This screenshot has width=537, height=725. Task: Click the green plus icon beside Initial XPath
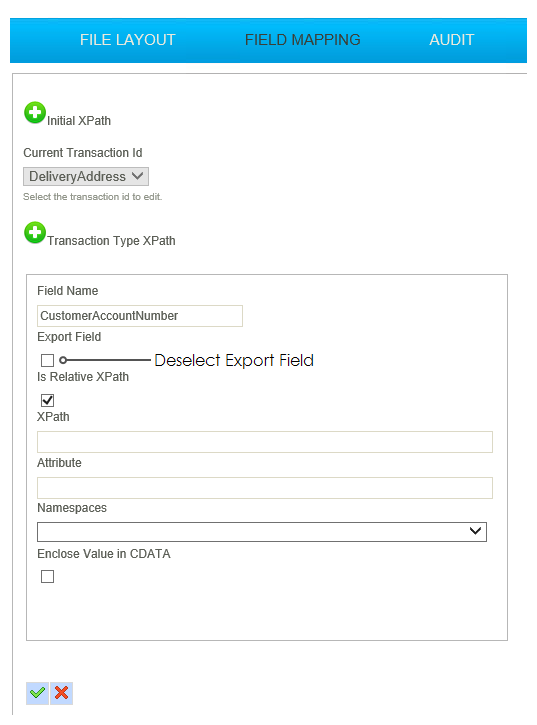point(35,113)
